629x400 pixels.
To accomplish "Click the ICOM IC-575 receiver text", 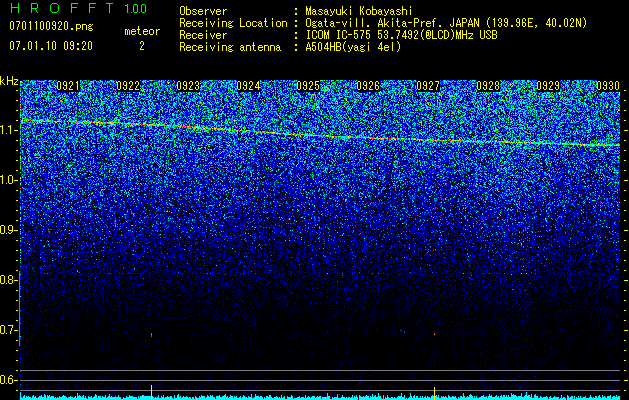I will pyautogui.click(x=401, y=35).
